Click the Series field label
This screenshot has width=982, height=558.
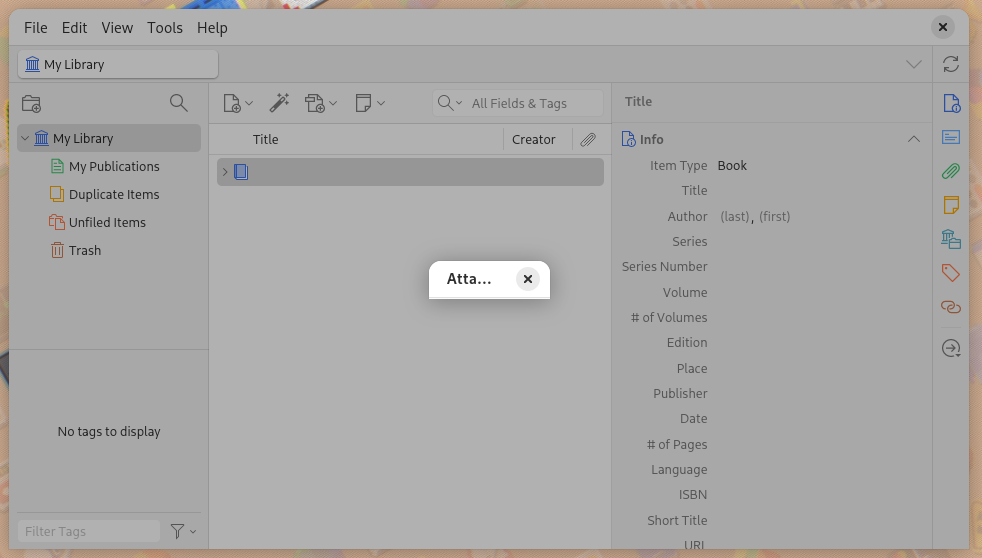[690, 242]
